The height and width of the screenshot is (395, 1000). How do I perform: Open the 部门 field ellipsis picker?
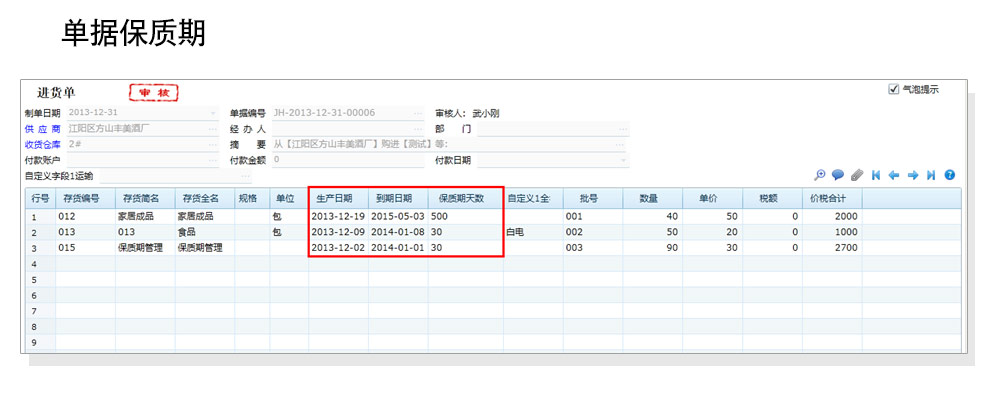coord(623,129)
